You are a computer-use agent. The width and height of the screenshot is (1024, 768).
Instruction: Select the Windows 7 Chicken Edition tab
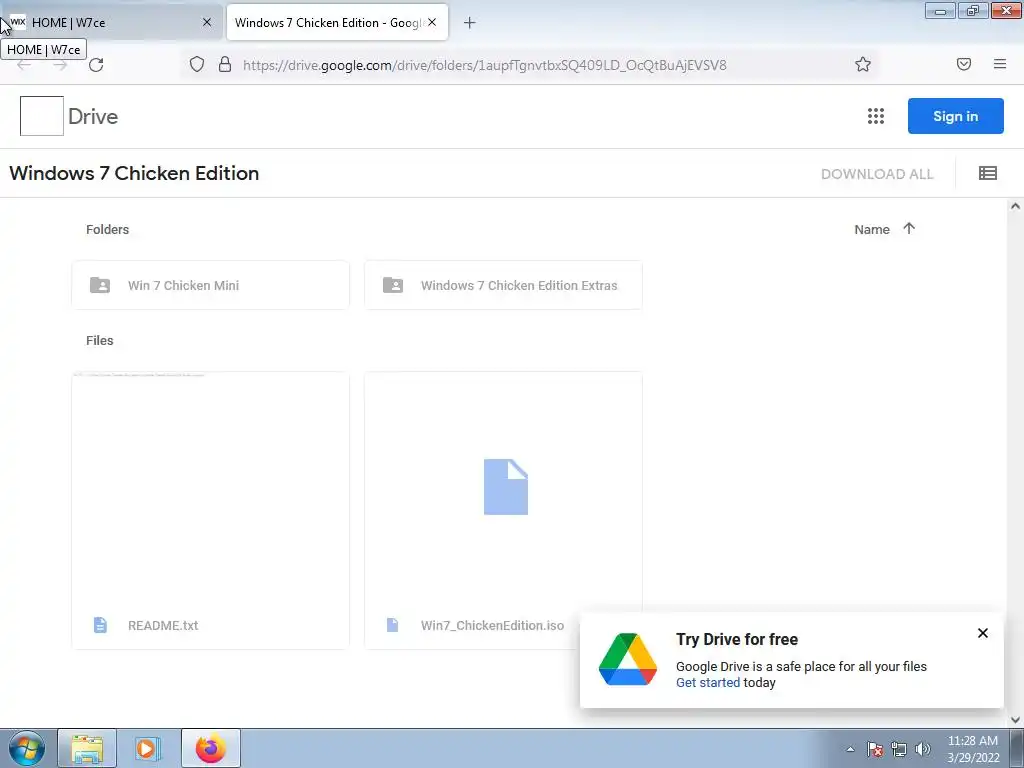point(337,22)
